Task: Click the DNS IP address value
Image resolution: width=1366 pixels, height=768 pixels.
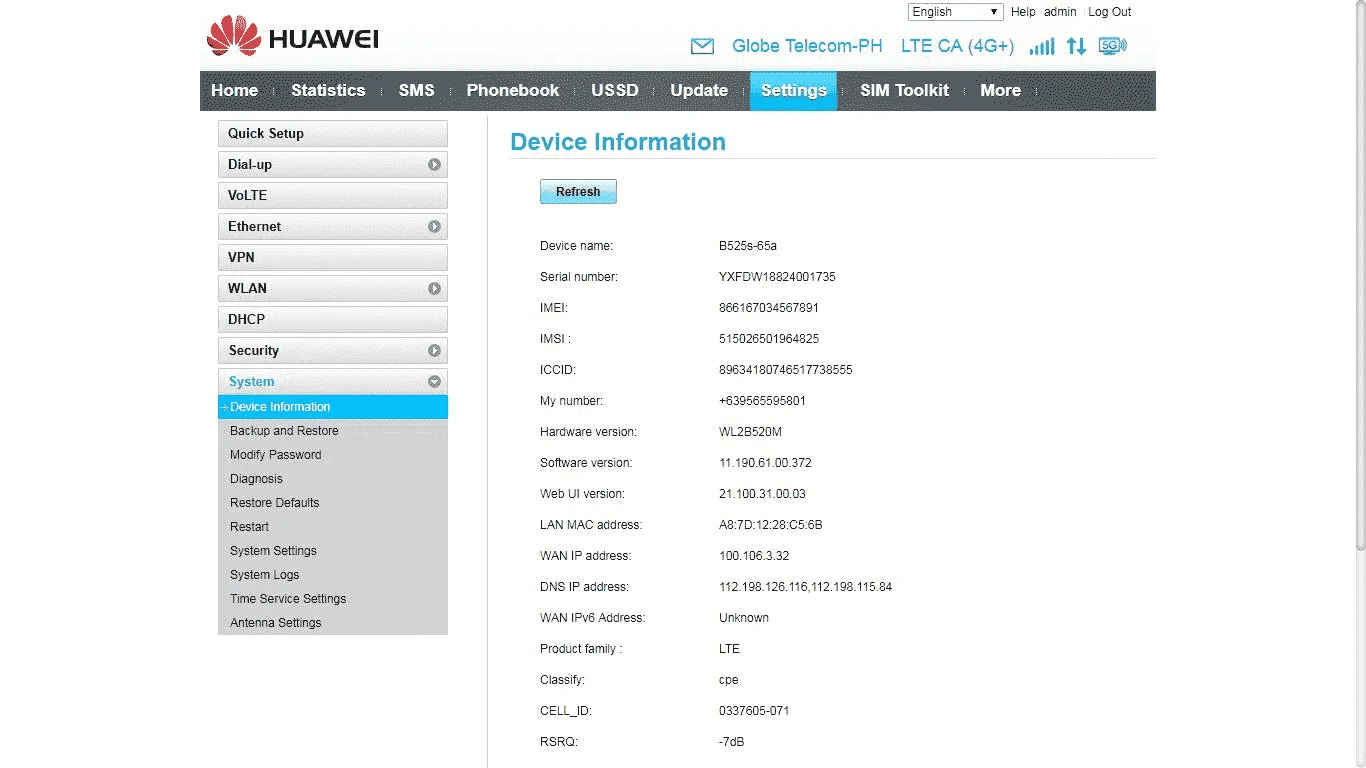Action: 806,587
